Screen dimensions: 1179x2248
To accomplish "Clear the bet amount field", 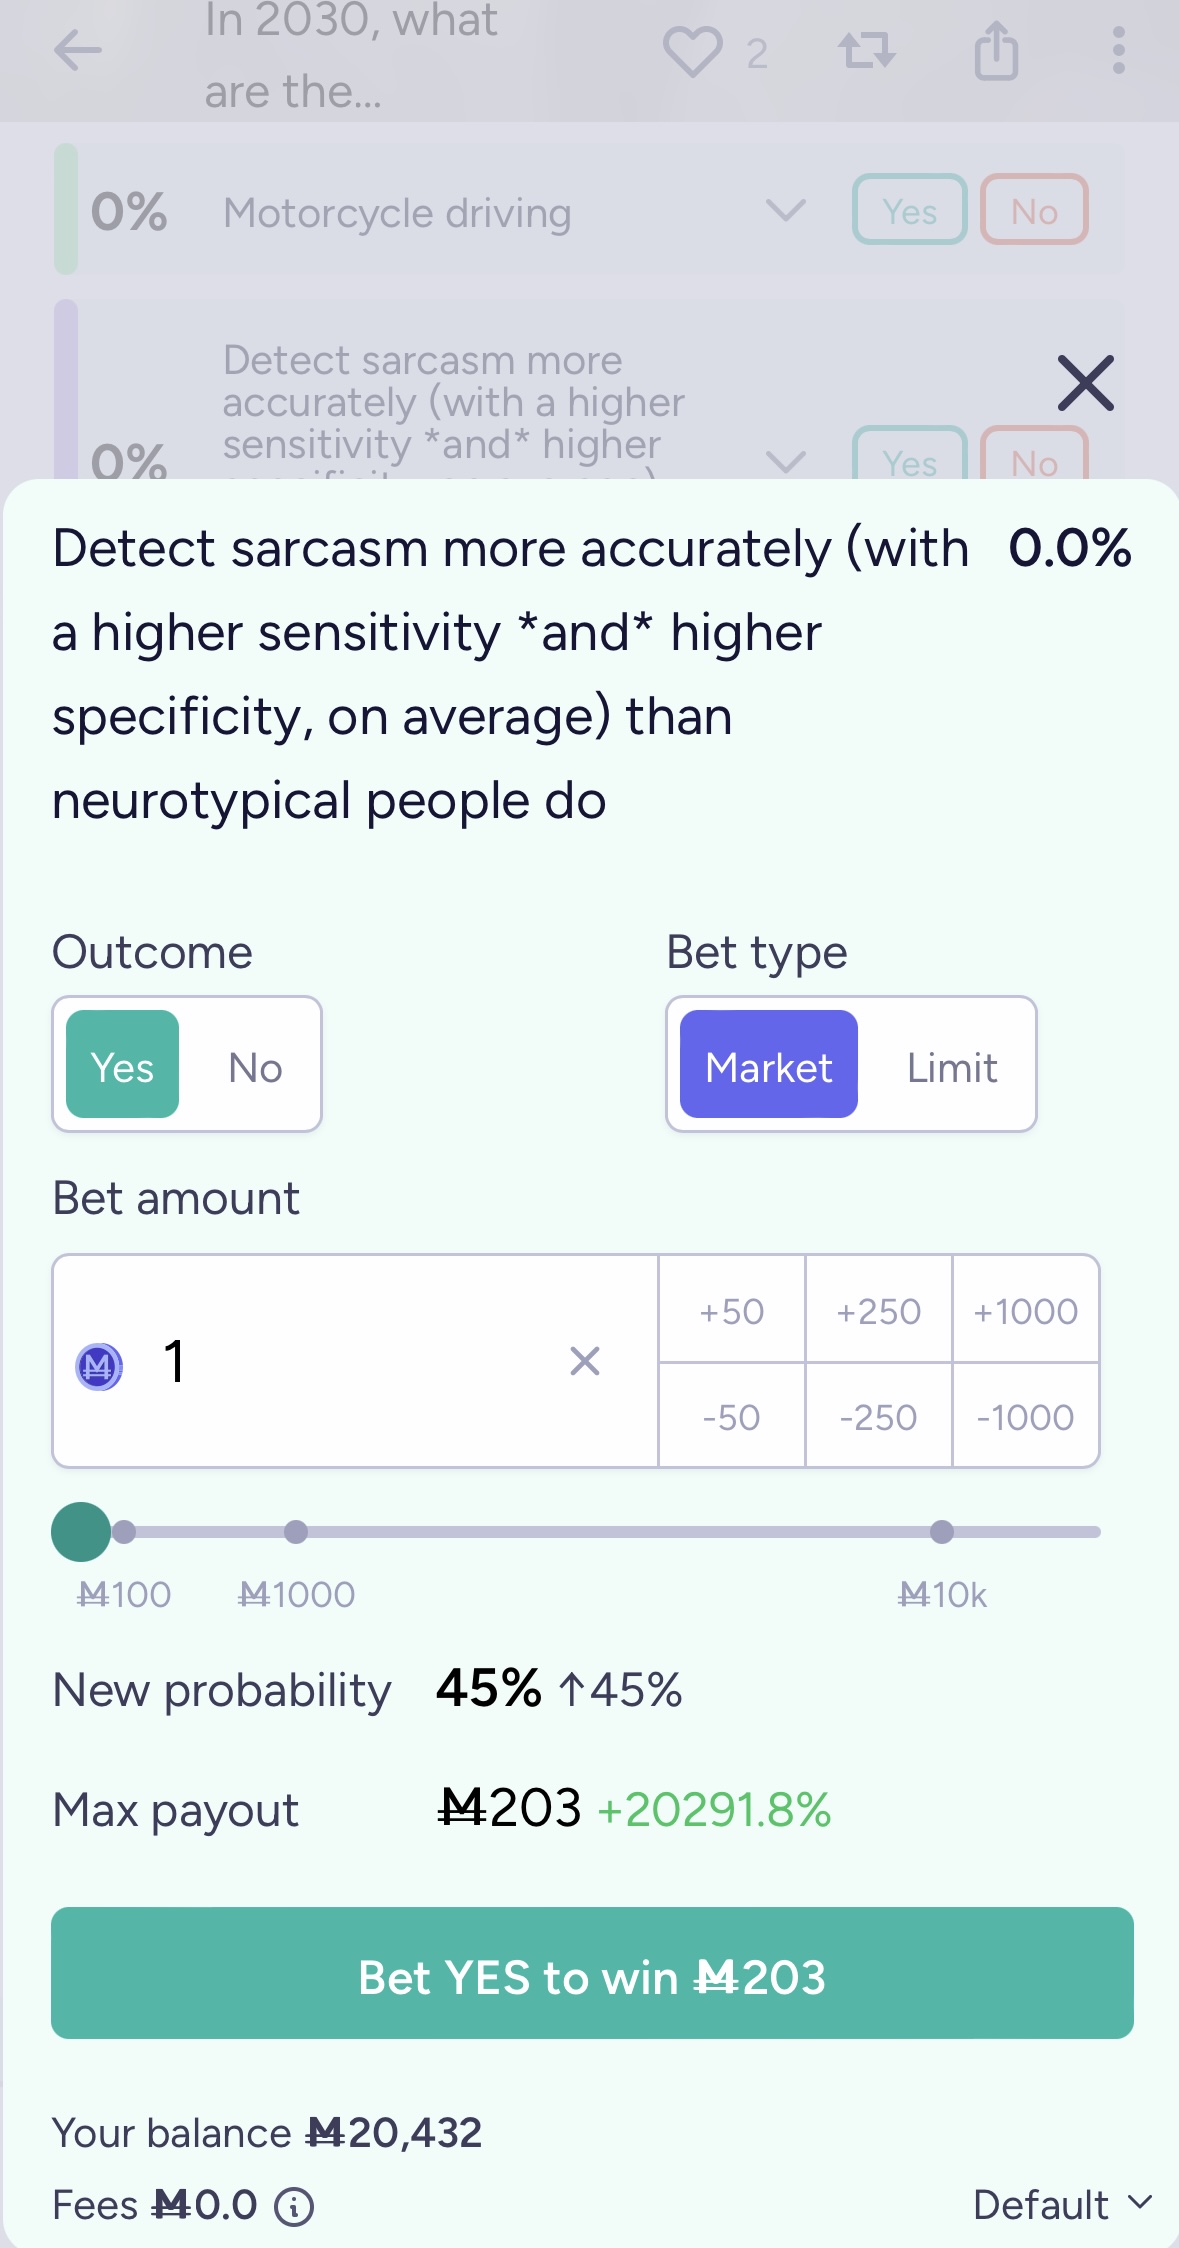I will pos(585,1361).
